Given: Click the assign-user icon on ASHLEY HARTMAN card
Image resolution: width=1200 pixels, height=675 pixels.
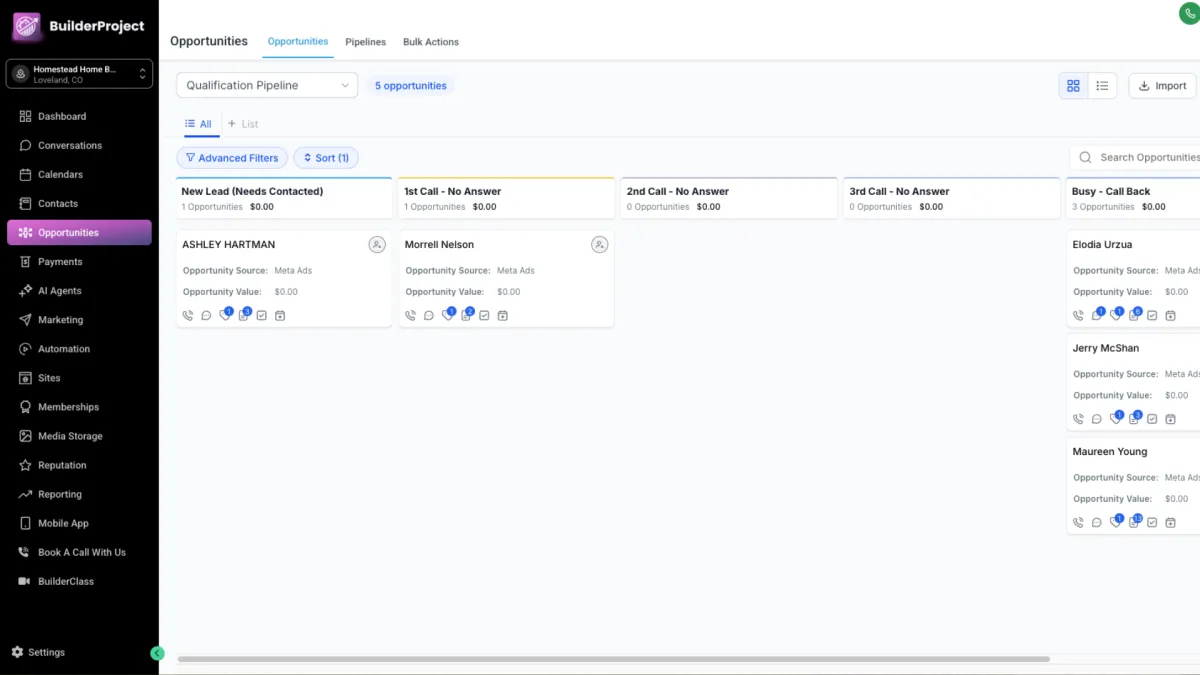Looking at the screenshot, I should (377, 245).
